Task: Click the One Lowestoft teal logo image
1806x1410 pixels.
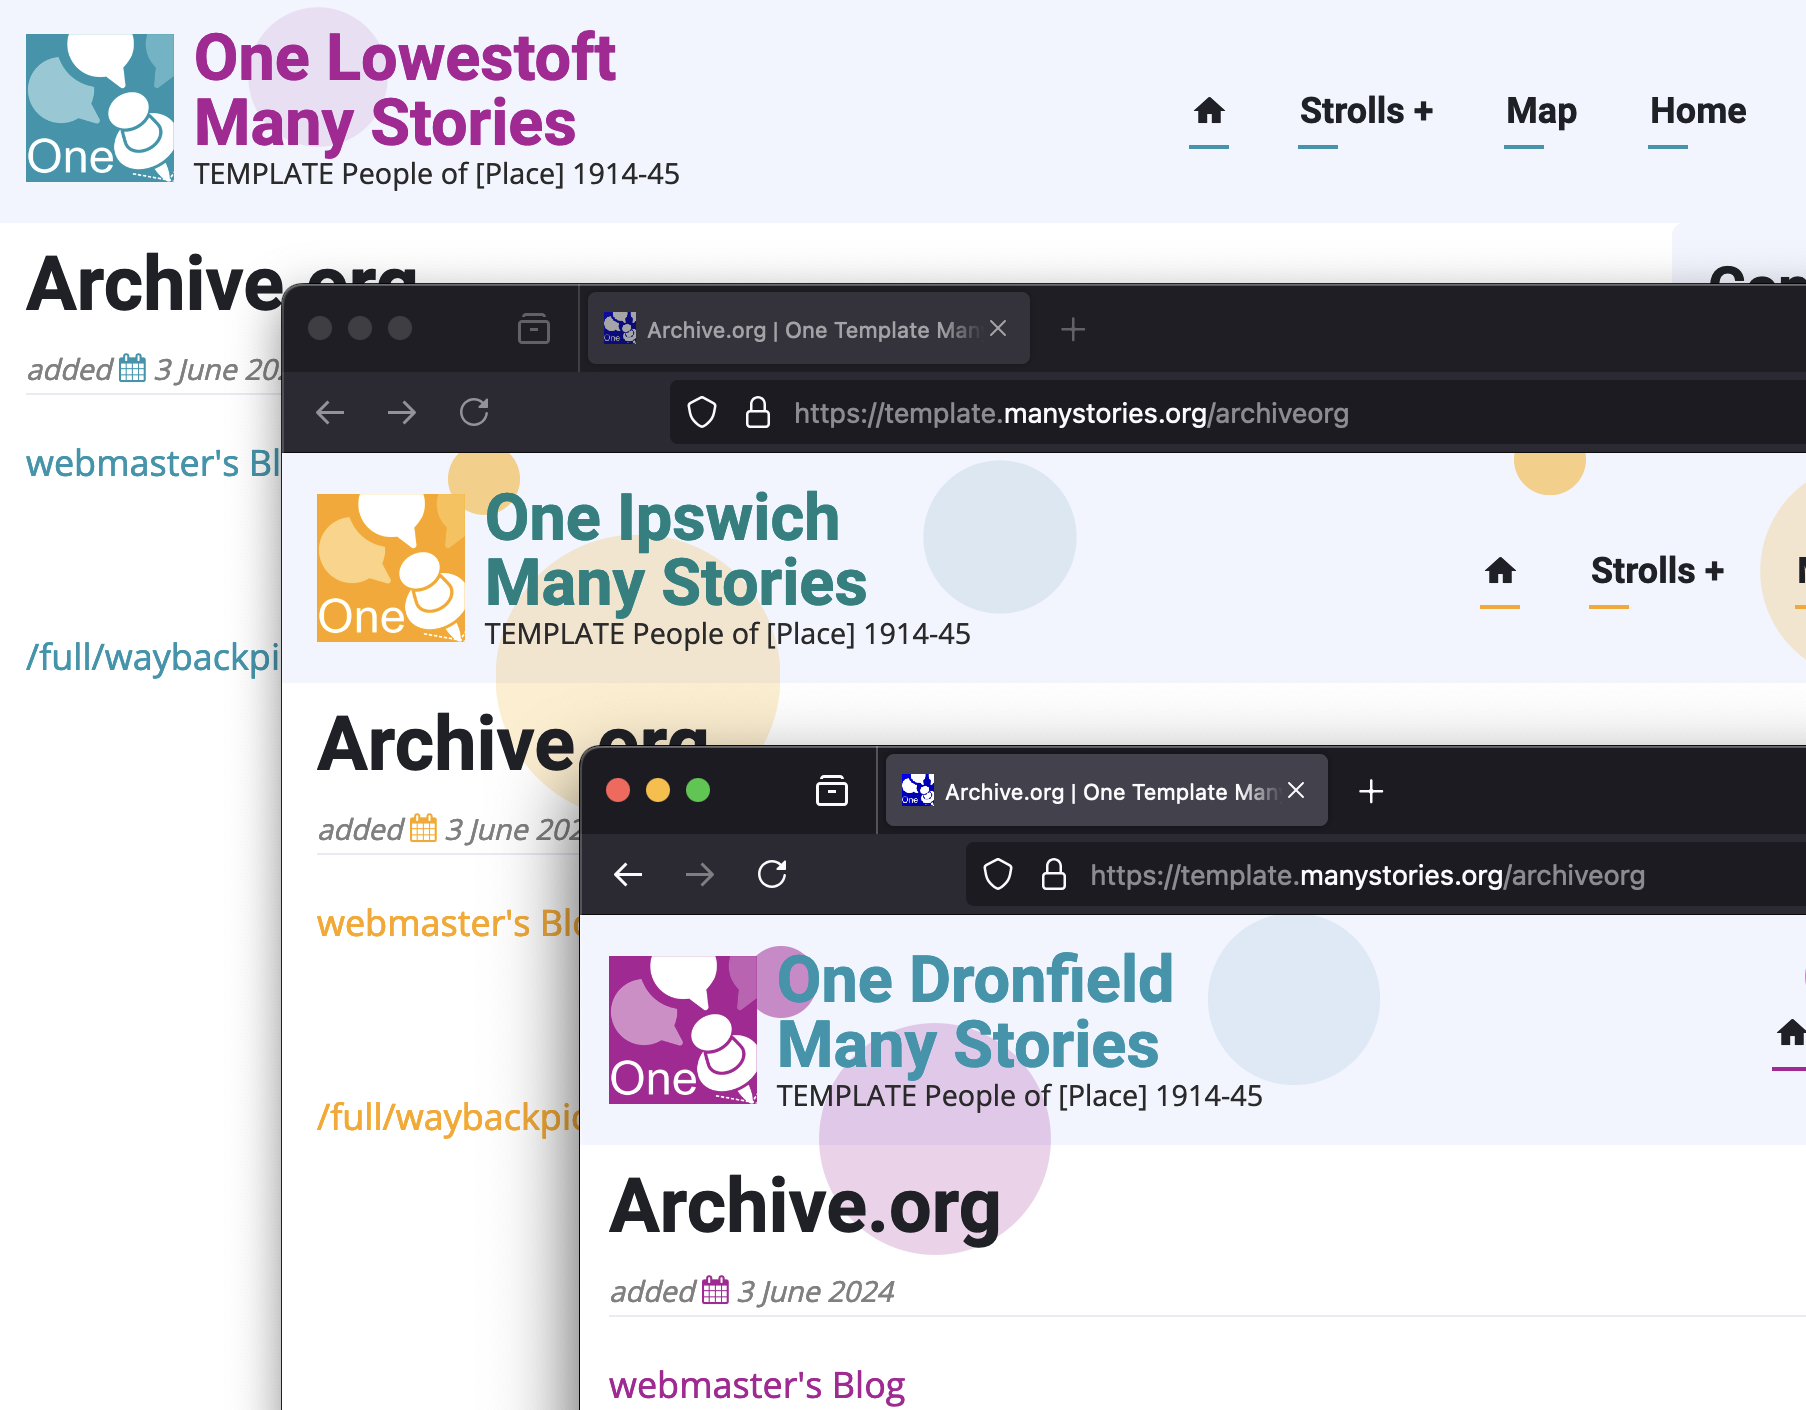Action: [100, 108]
